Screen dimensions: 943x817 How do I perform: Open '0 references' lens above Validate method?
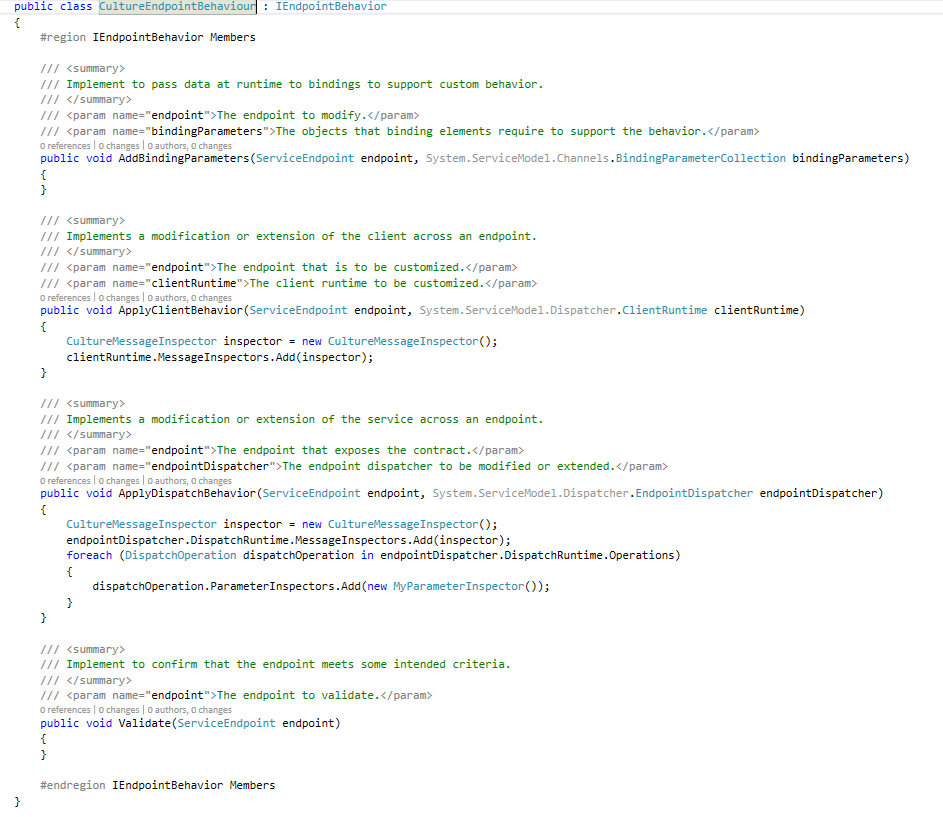[65, 710]
